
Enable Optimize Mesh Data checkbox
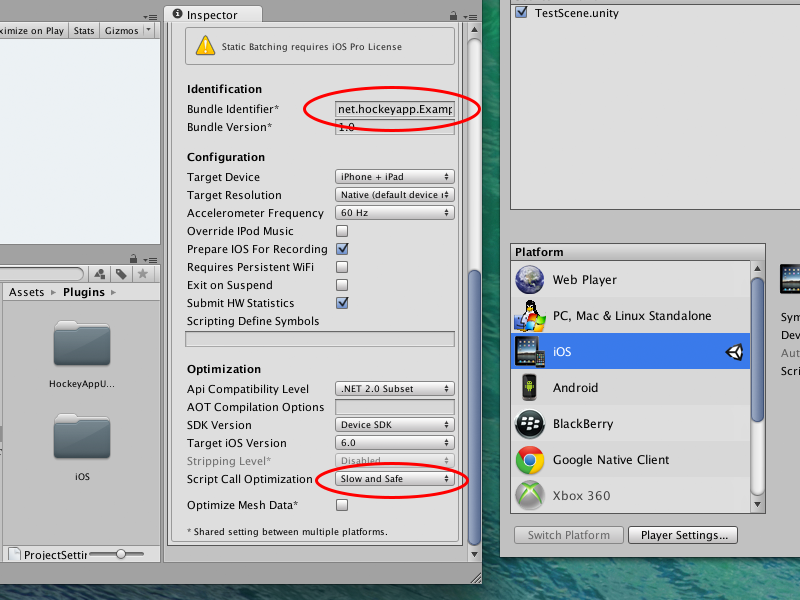[342, 505]
